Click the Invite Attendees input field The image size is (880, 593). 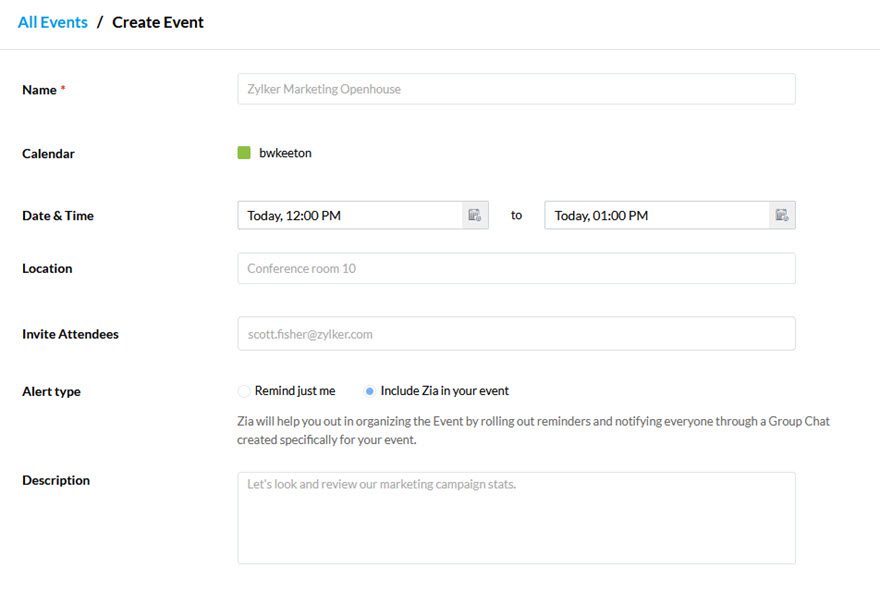516,333
